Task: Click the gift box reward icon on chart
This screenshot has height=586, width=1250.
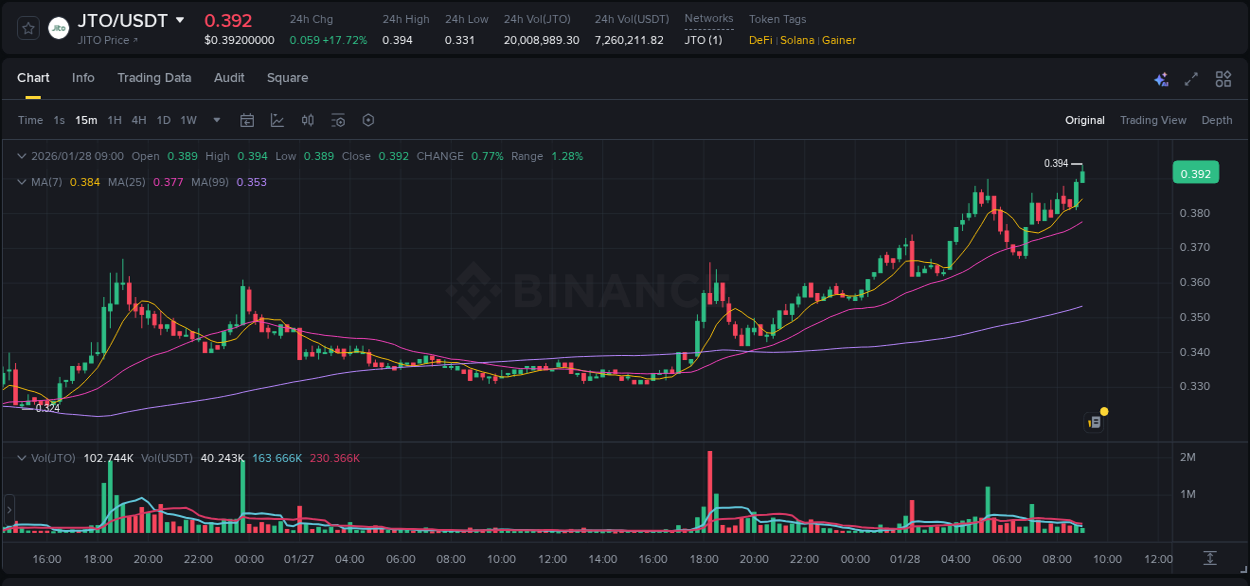Action: pyautogui.click(x=1094, y=421)
